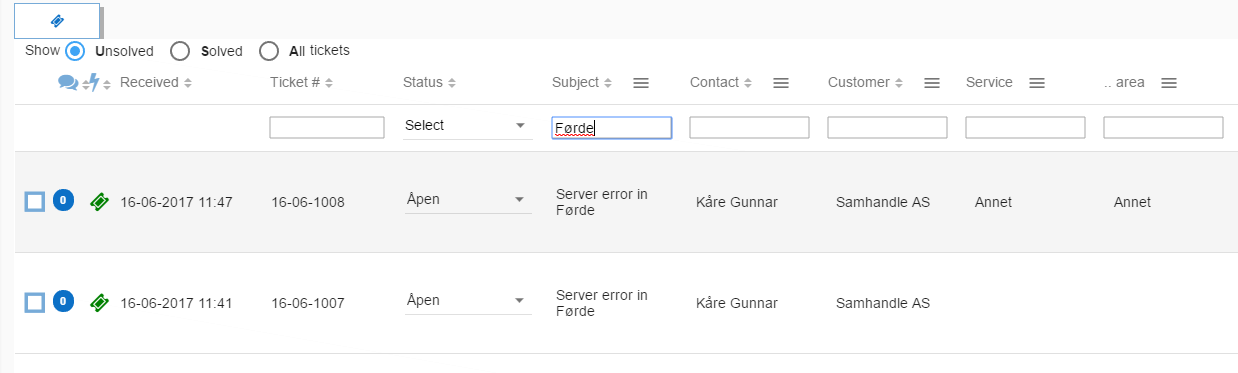Click the received date 16-06-2017 11:47
This screenshot has width=1238, height=373.
(176, 202)
